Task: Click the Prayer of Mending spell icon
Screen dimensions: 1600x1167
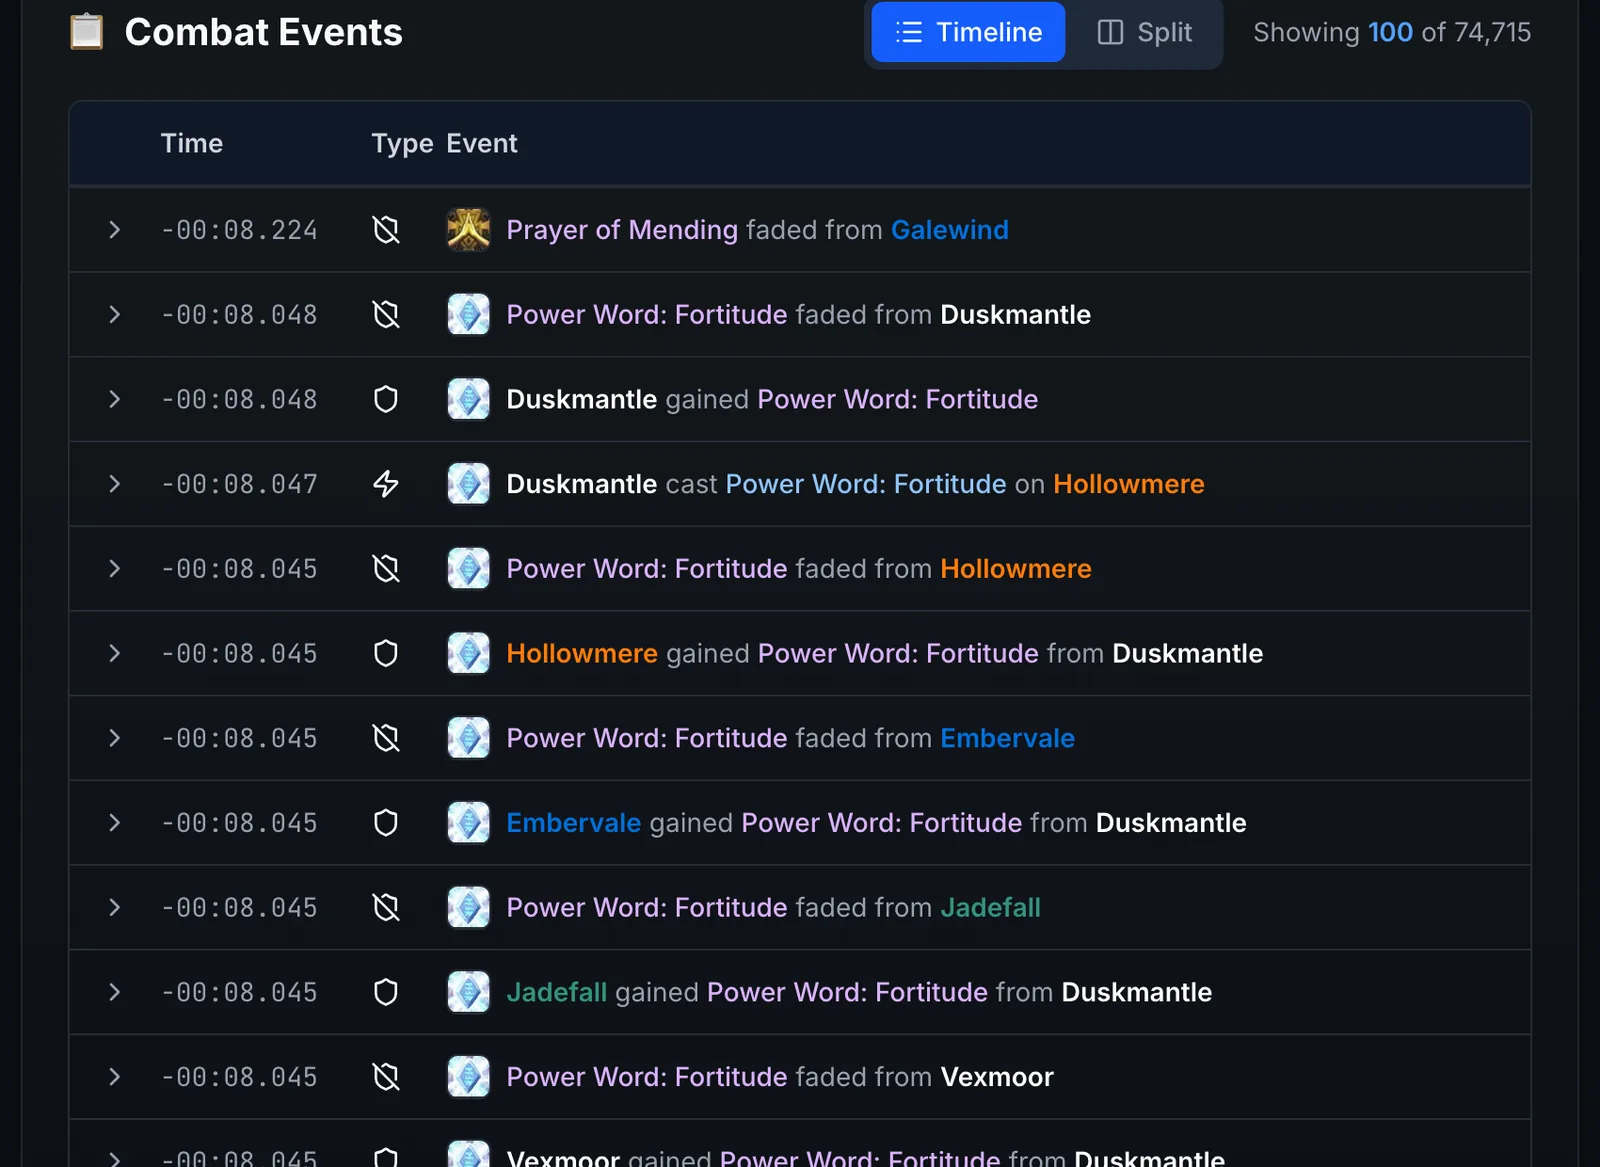Action: click(x=468, y=230)
